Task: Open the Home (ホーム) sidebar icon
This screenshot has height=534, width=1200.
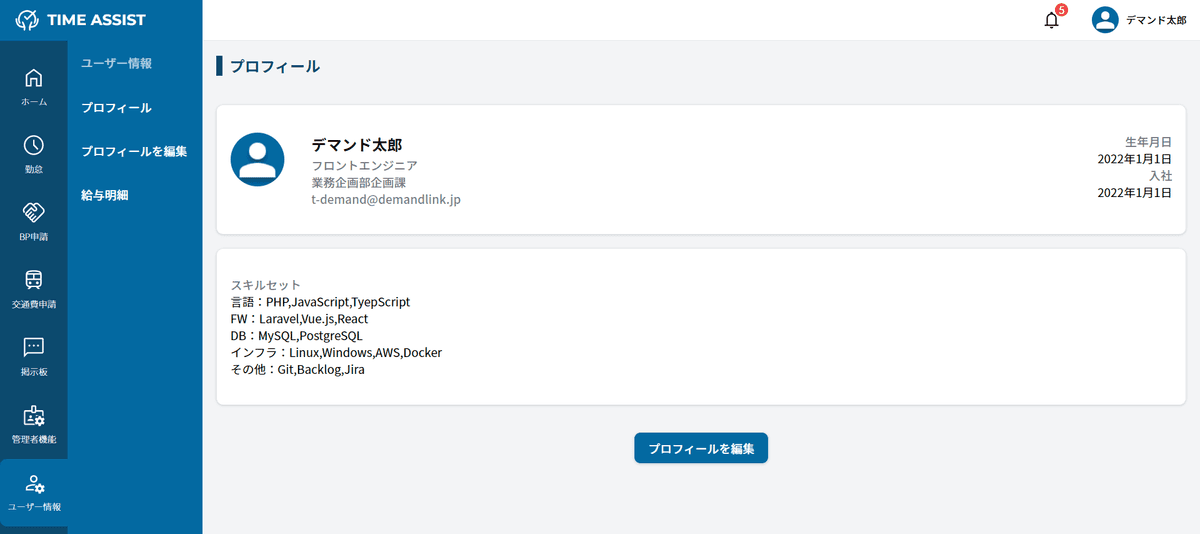Action: pyautogui.click(x=34, y=78)
